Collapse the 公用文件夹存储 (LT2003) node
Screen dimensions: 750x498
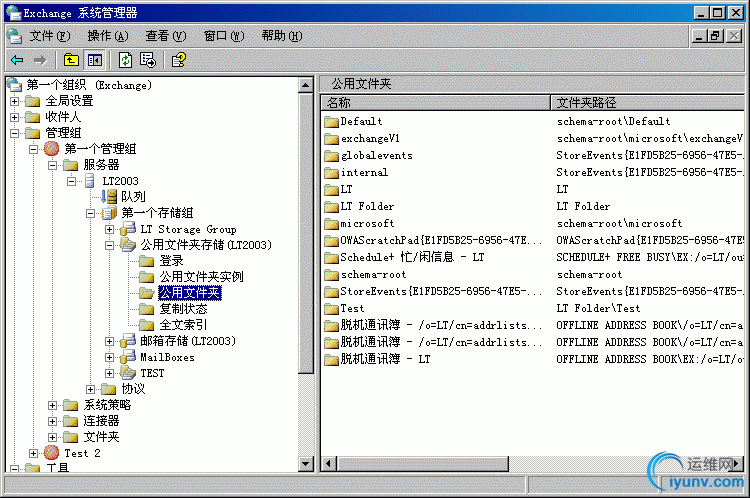click(110, 245)
